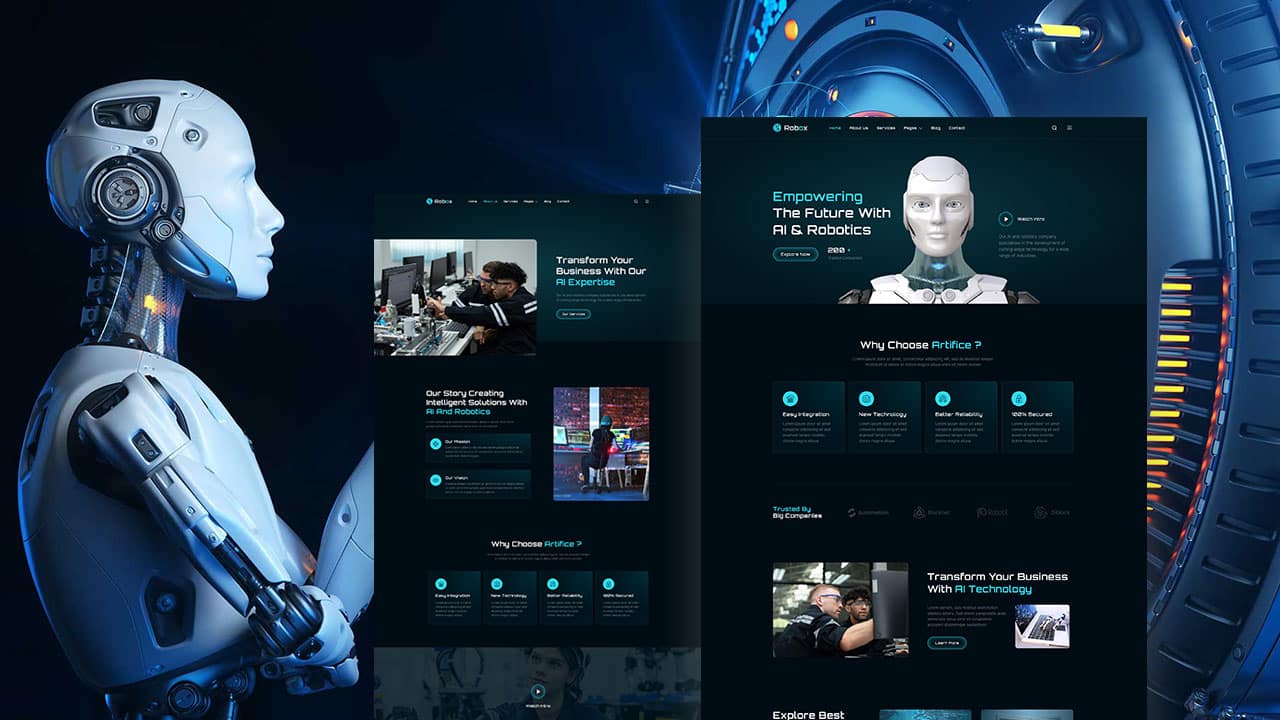Click the 'Explore Best' heading
The image size is (1280, 720).
(808, 715)
